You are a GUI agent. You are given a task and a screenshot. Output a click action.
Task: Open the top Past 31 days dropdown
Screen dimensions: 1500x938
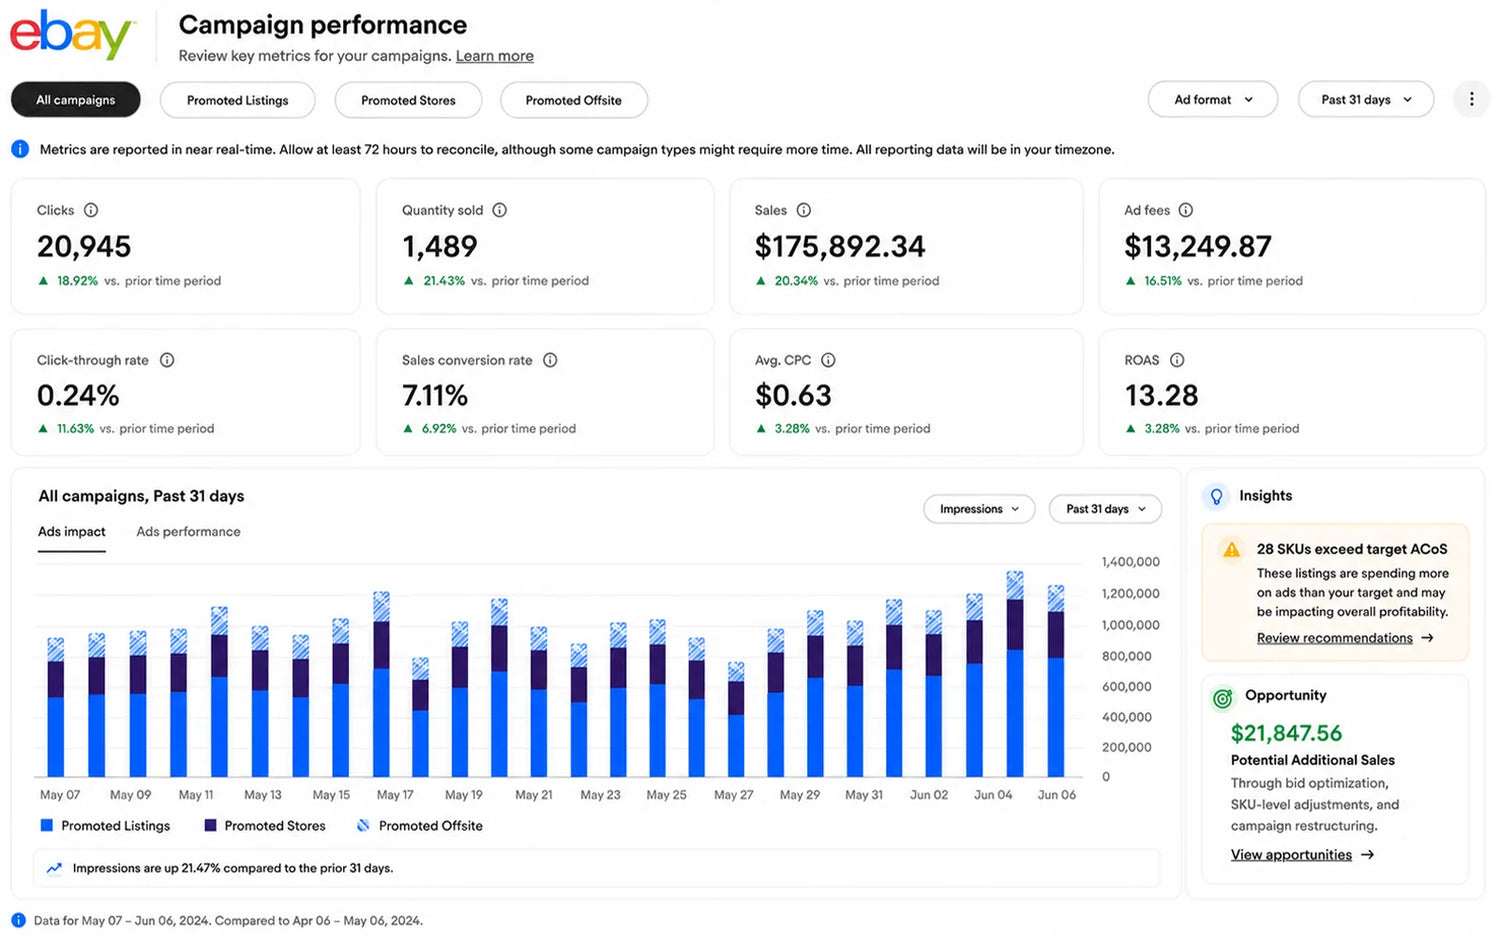click(x=1366, y=99)
